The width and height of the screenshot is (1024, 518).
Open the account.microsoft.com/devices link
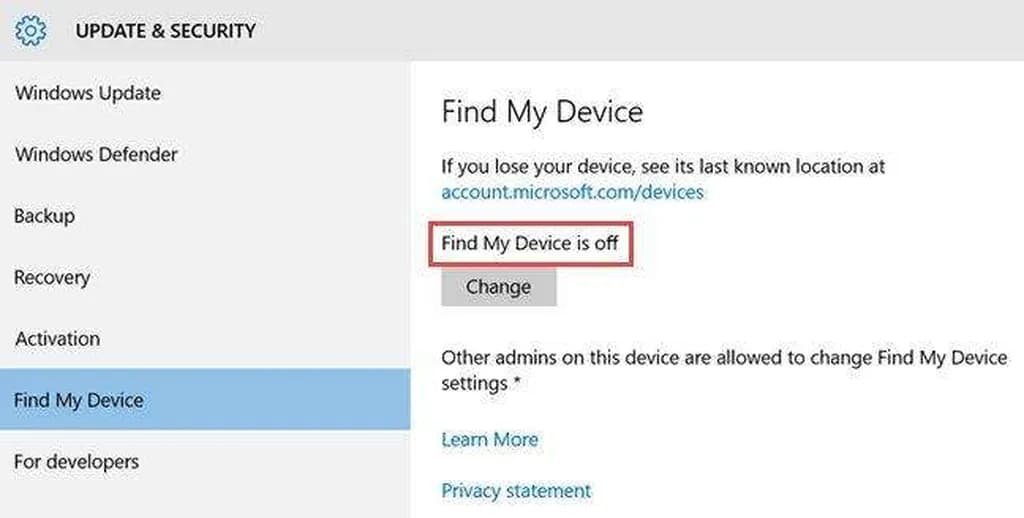click(572, 192)
